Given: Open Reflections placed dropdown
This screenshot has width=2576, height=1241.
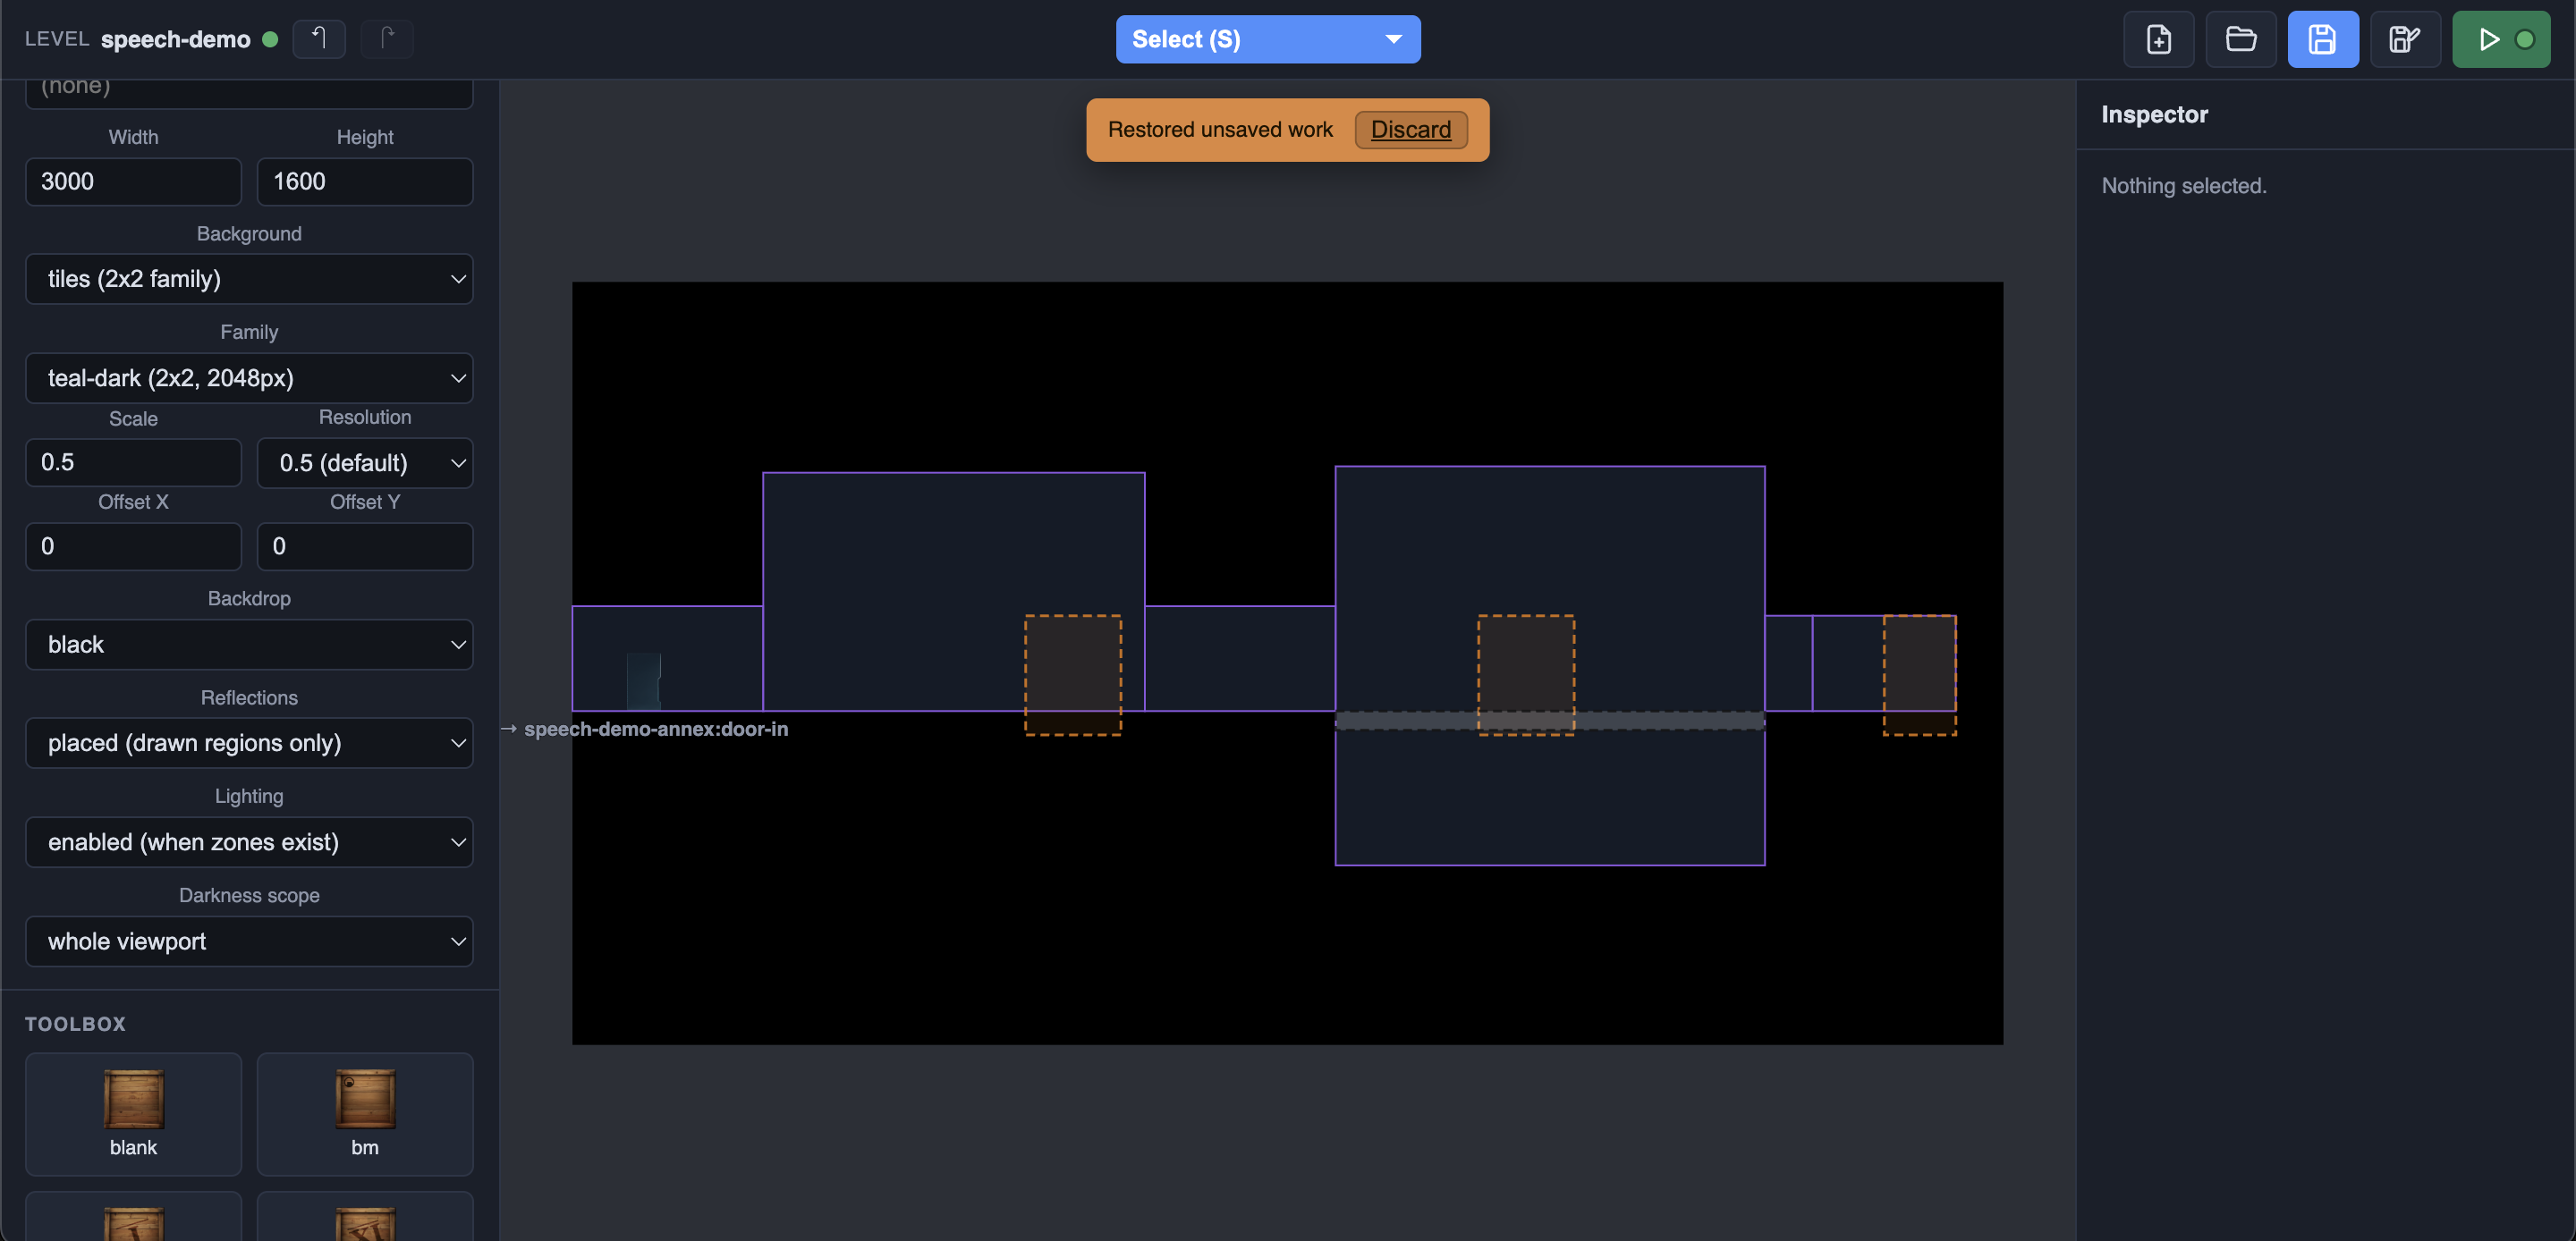Looking at the screenshot, I should point(249,742).
